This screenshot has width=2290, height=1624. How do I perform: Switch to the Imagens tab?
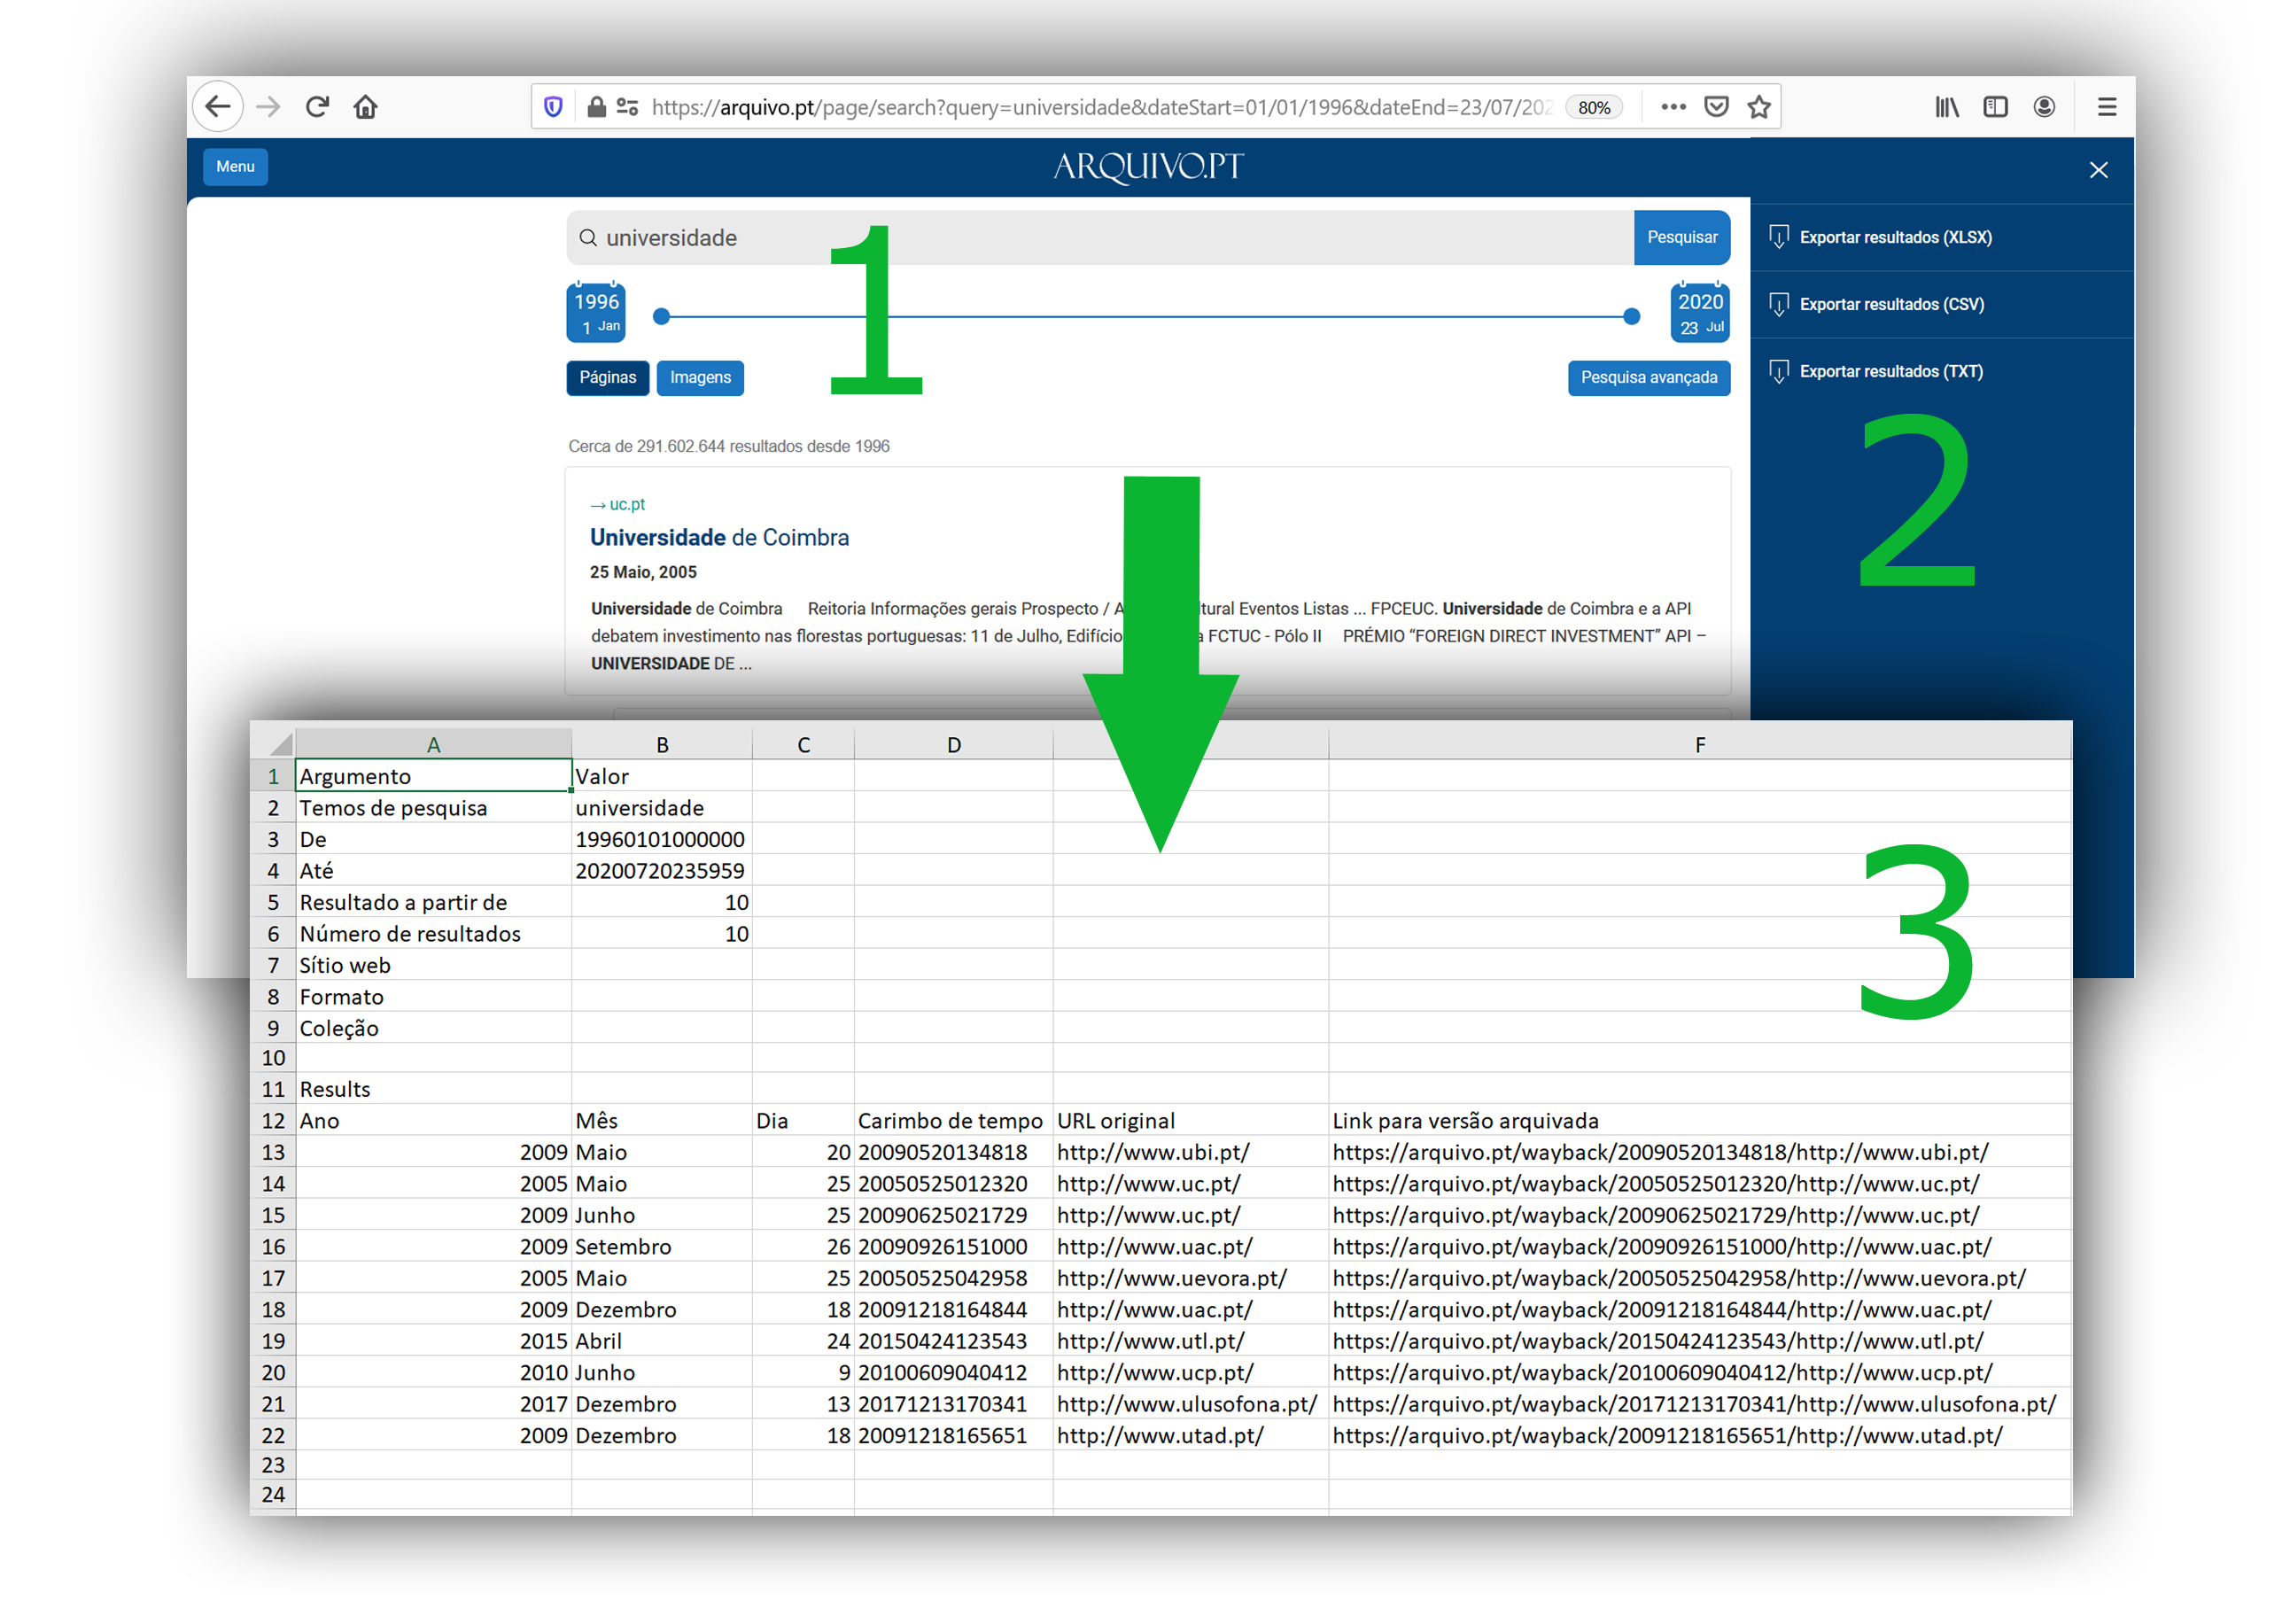click(700, 377)
